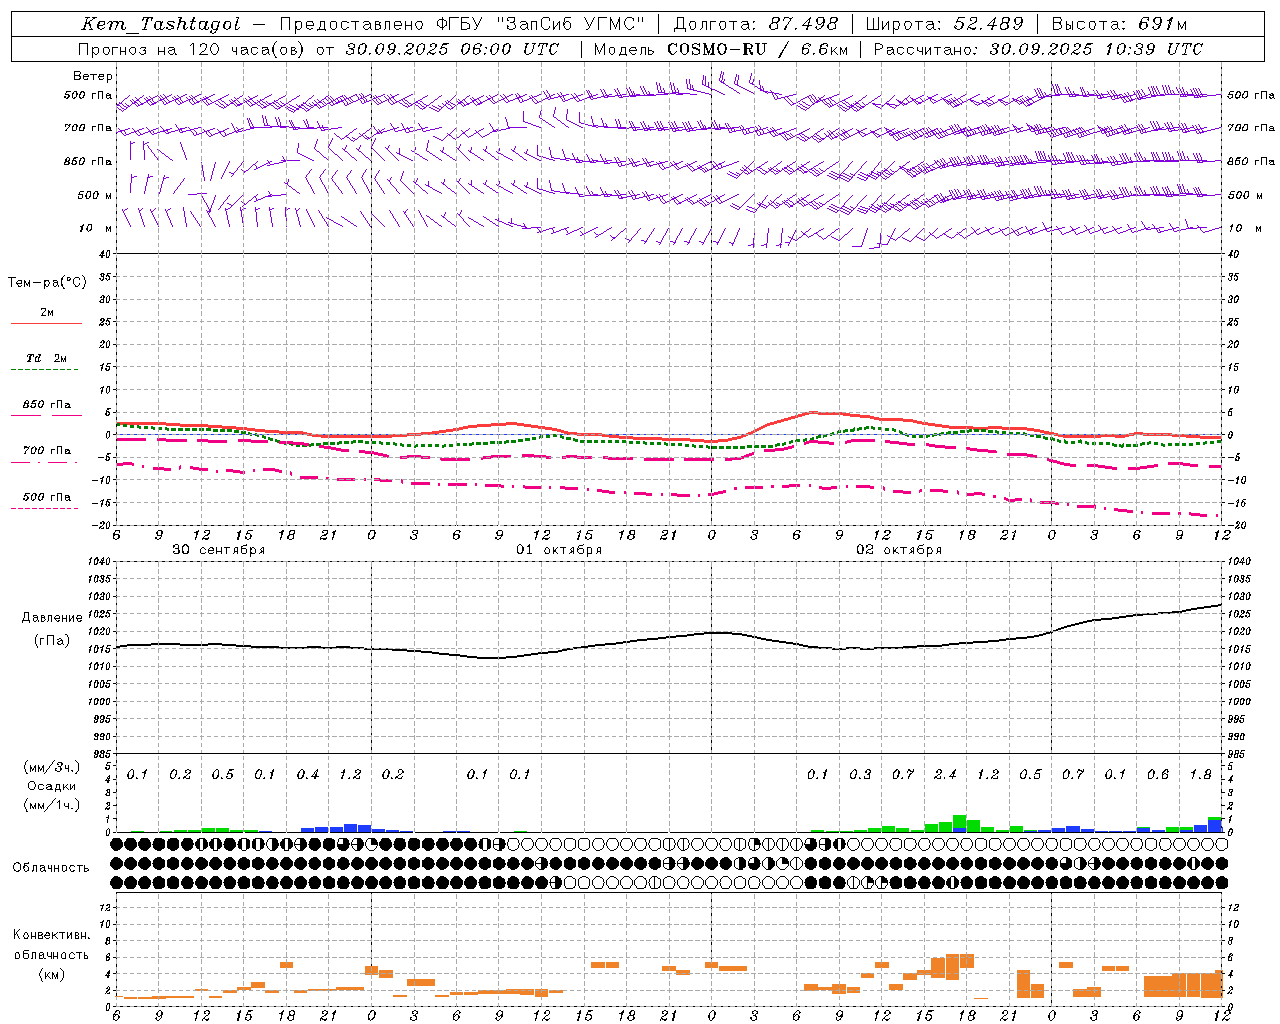Click the station name Kem_Tashtagol
The height and width of the screenshot is (1024, 1280).
[161, 24]
